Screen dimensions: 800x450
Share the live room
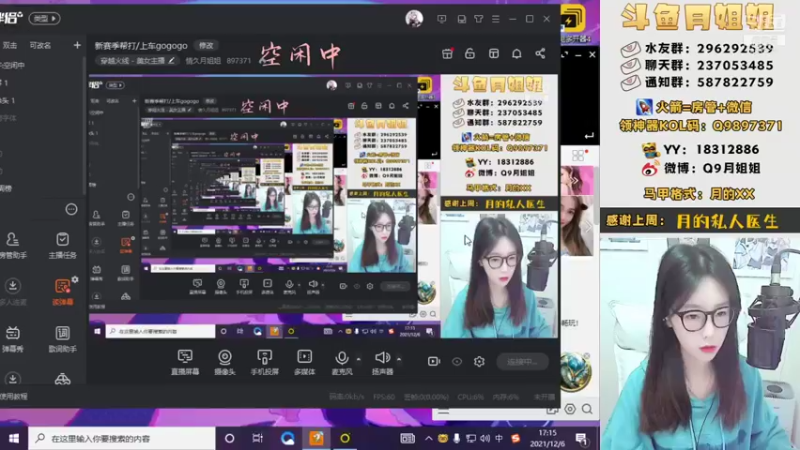540,54
